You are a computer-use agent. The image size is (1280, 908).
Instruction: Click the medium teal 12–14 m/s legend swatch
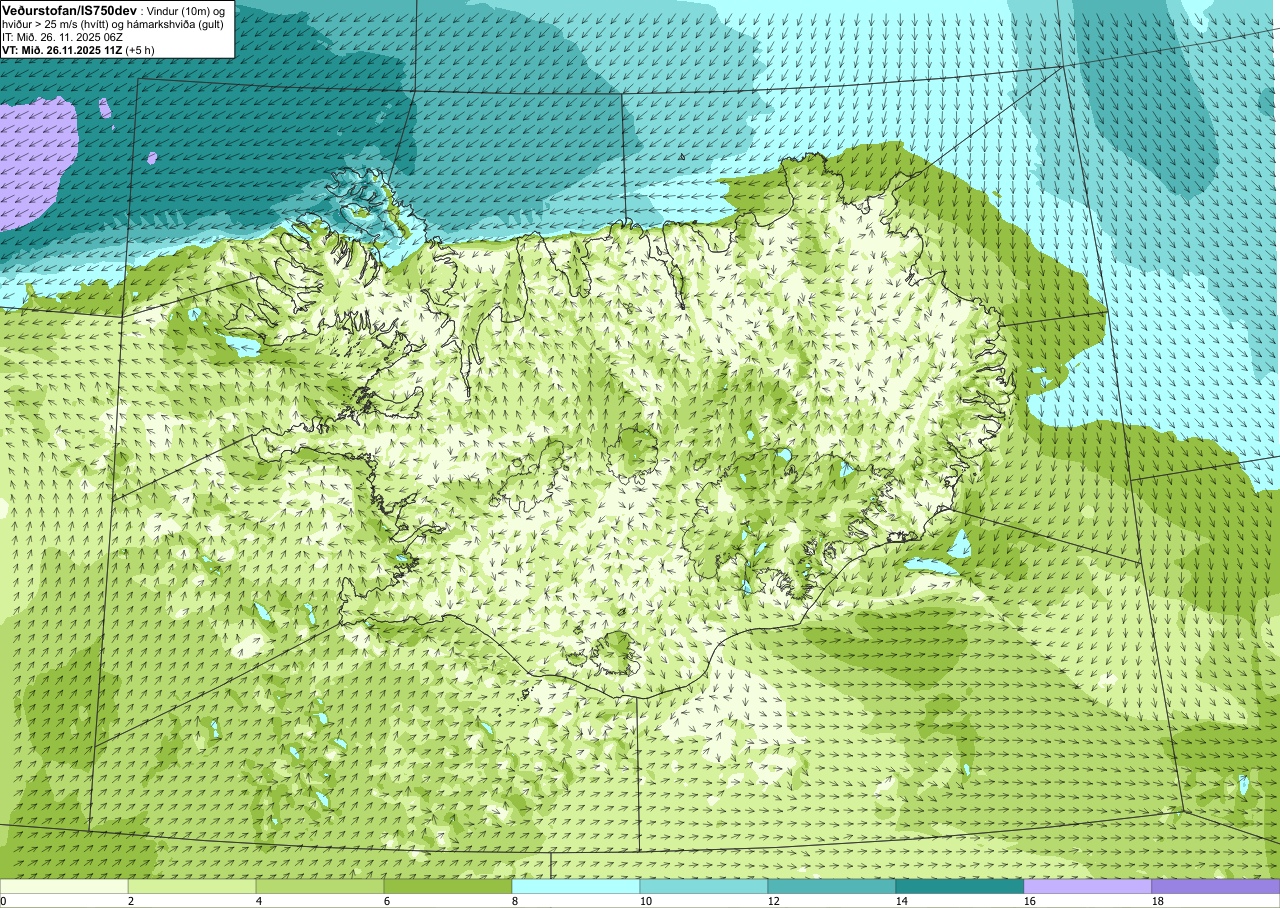click(x=832, y=886)
